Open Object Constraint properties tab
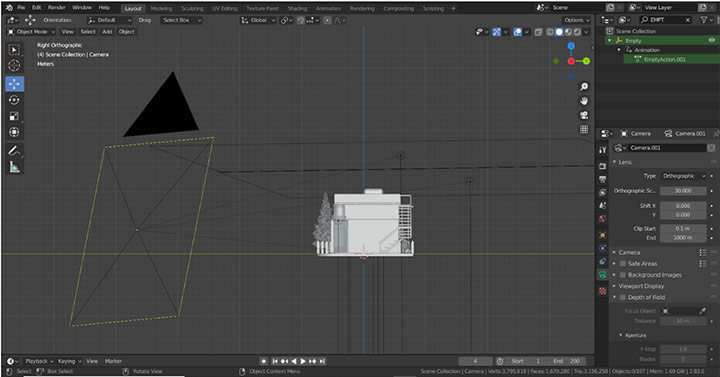Viewport: 720px width, 377px height. [x=603, y=261]
